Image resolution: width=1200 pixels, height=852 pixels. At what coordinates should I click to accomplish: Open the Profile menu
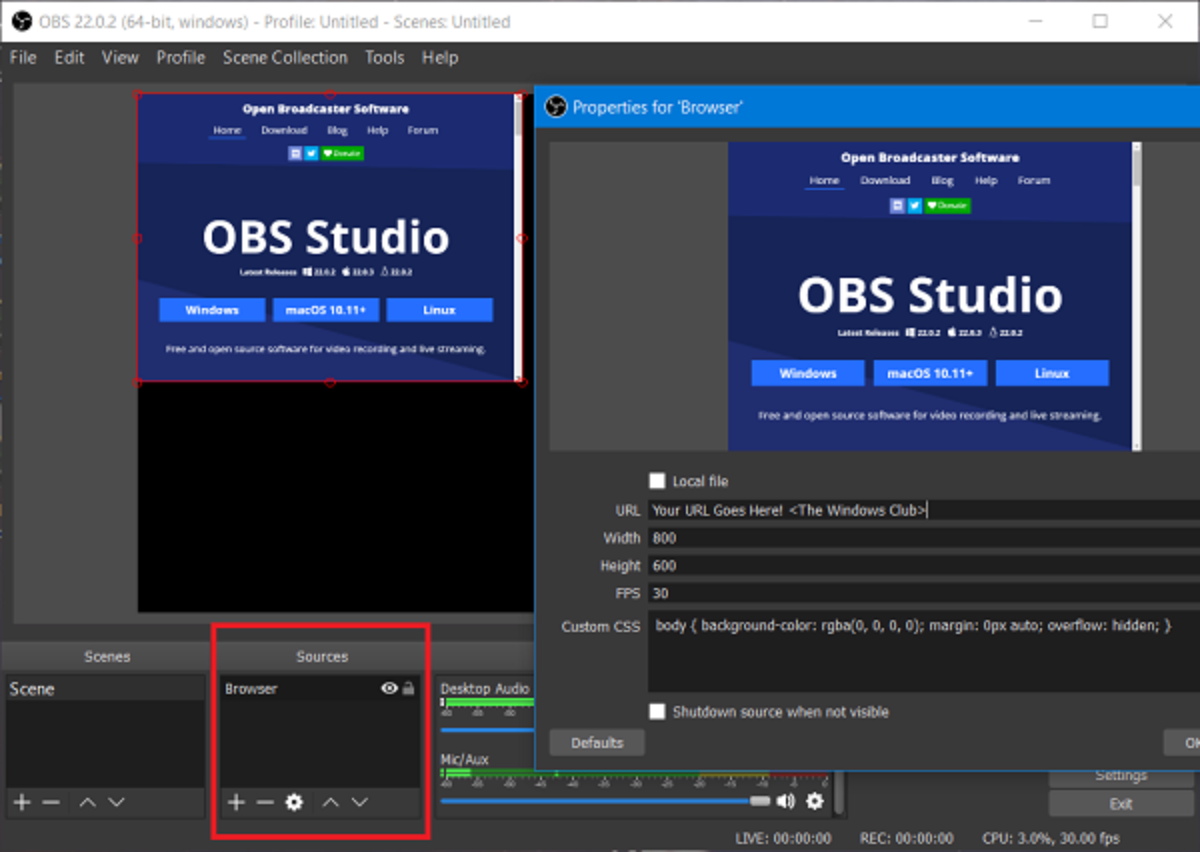pos(180,57)
